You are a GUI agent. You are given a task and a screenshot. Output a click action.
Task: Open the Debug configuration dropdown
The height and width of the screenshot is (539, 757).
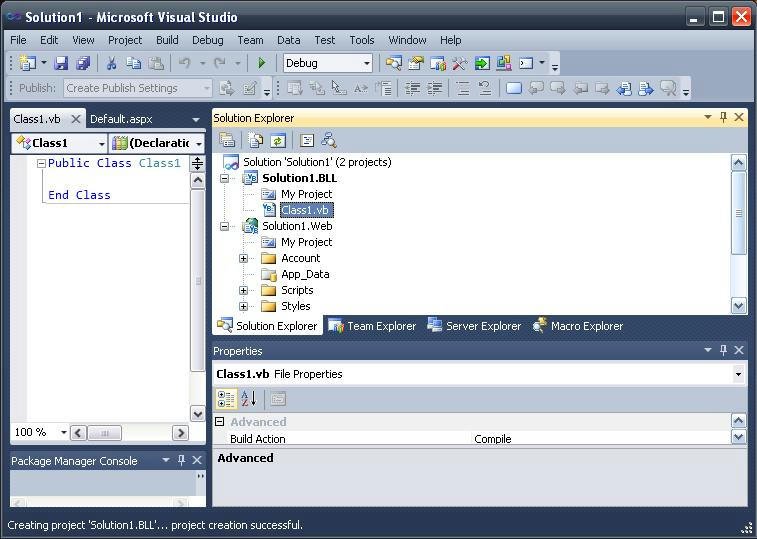pyautogui.click(x=366, y=63)
